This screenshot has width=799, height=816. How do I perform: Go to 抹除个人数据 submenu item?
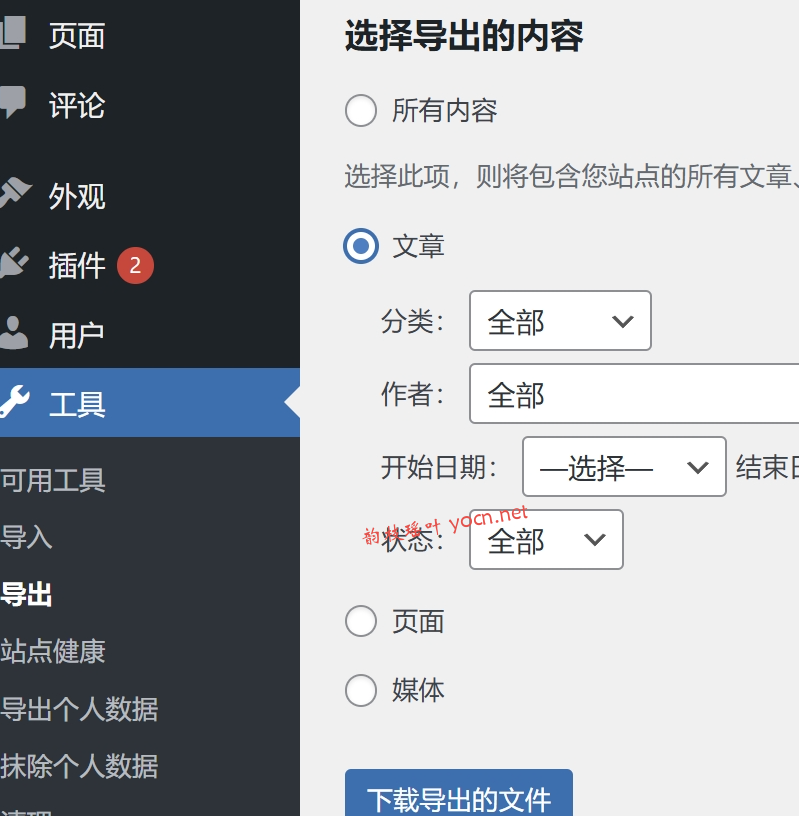[x=79, y=766]
